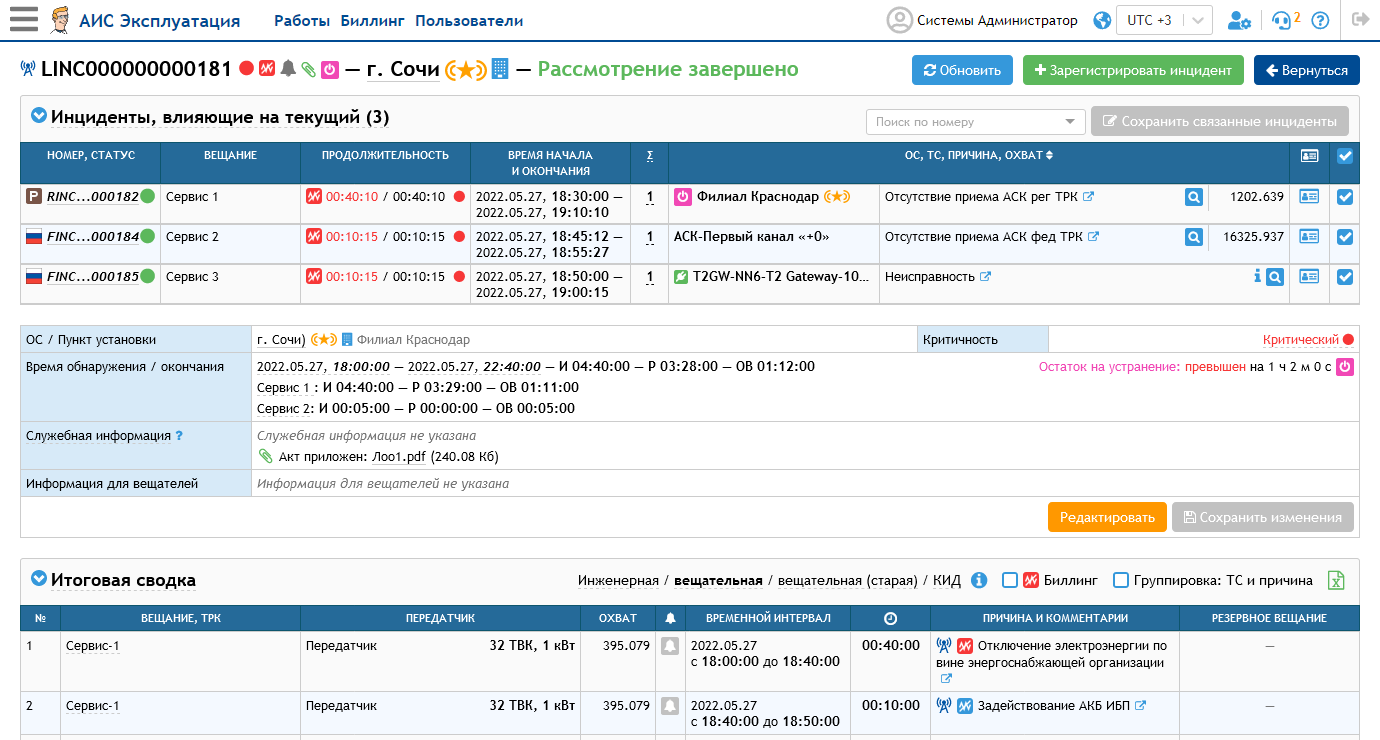Open the Биллинг menu
The image size is (1380, 740).
pyautogui.click(x=372, y=21)
